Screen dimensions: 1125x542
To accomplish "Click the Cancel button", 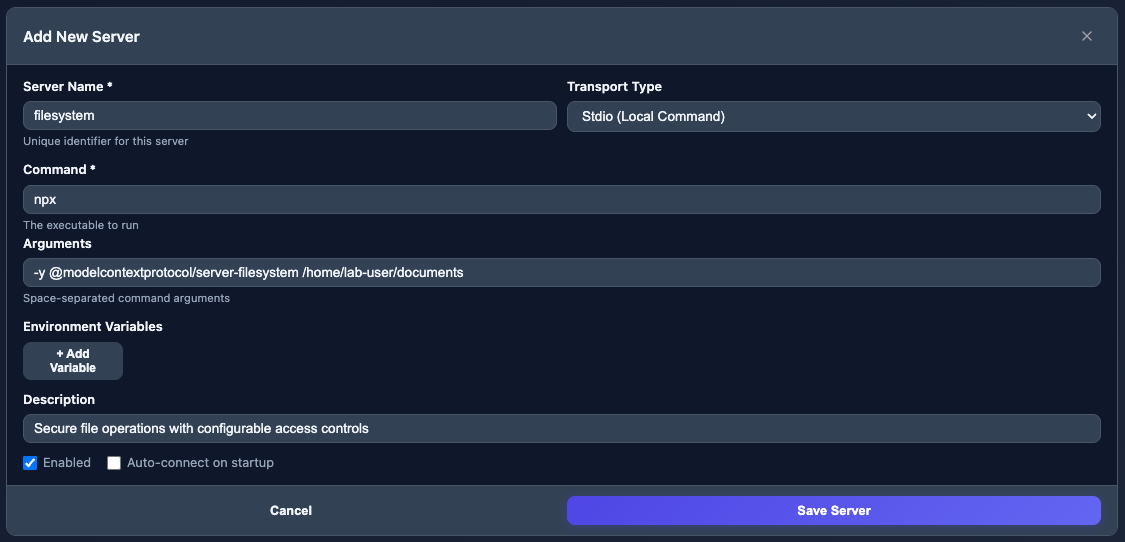I will click(290, 510).
